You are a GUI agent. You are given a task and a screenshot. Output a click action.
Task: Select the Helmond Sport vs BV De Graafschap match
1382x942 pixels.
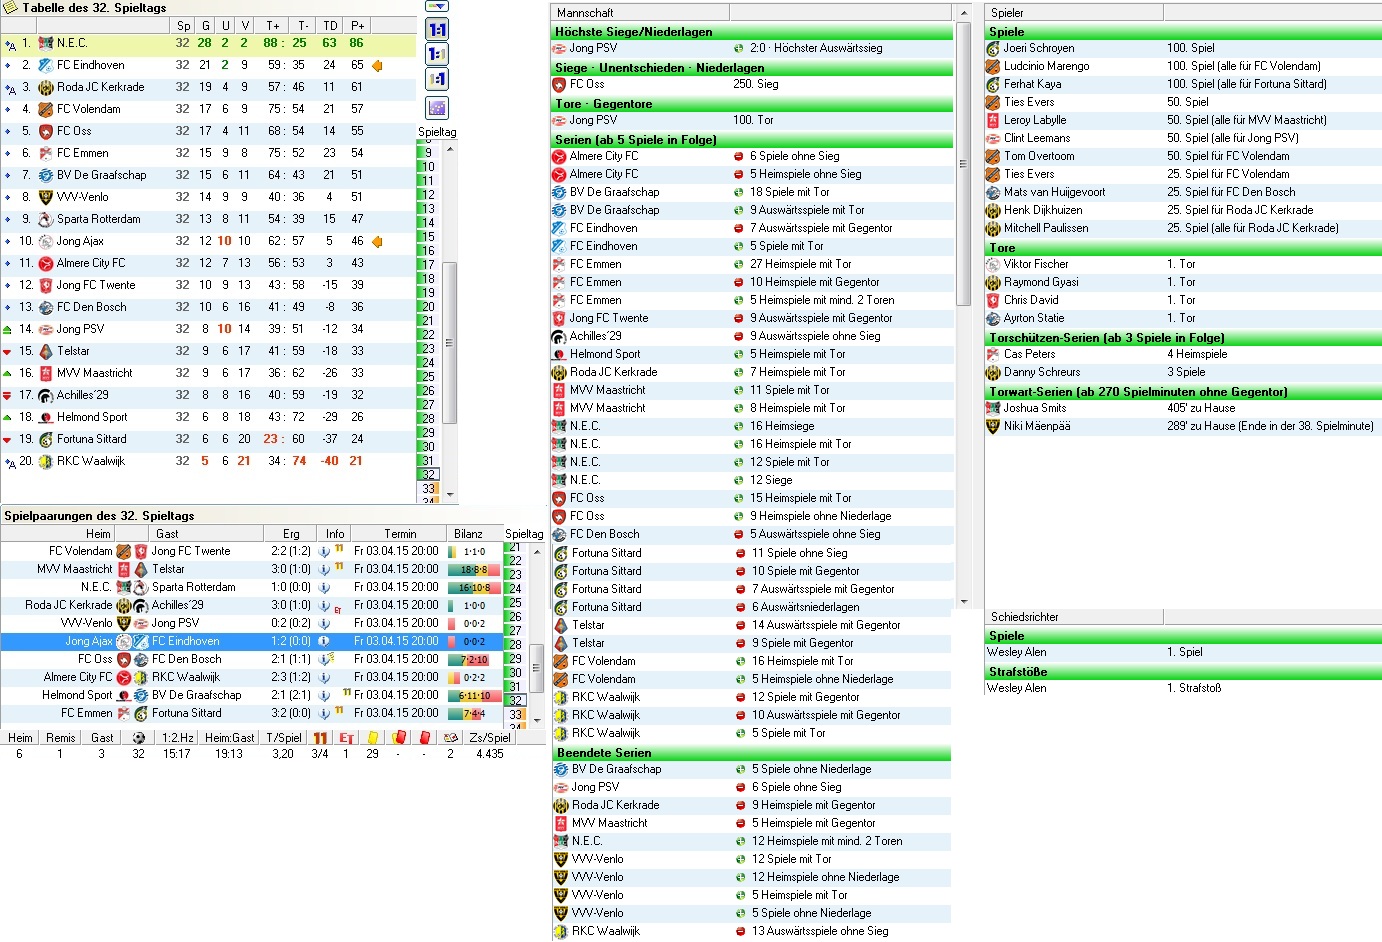click(x=251, y=695)
